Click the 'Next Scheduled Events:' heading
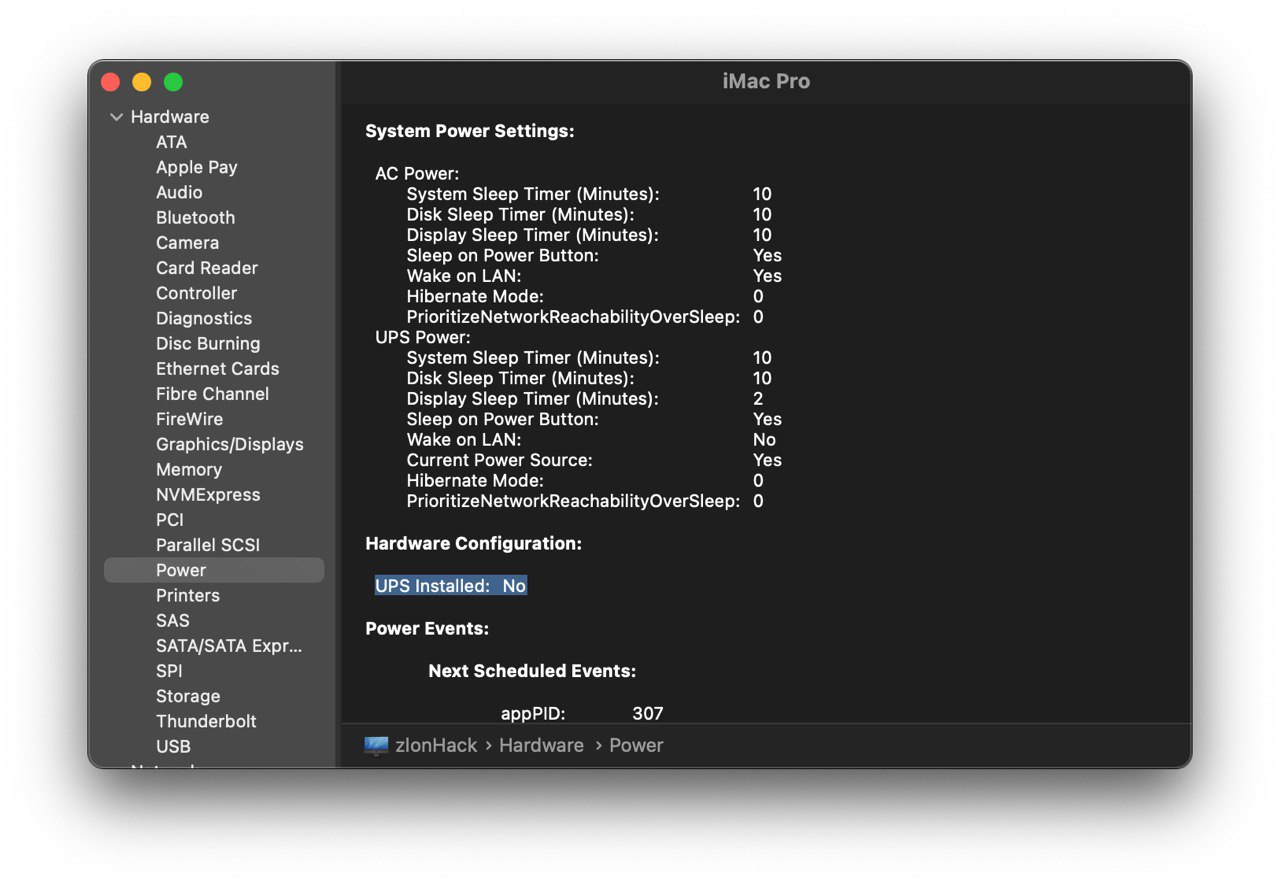The image size is (1280, 885). click(x=532, y=671)
